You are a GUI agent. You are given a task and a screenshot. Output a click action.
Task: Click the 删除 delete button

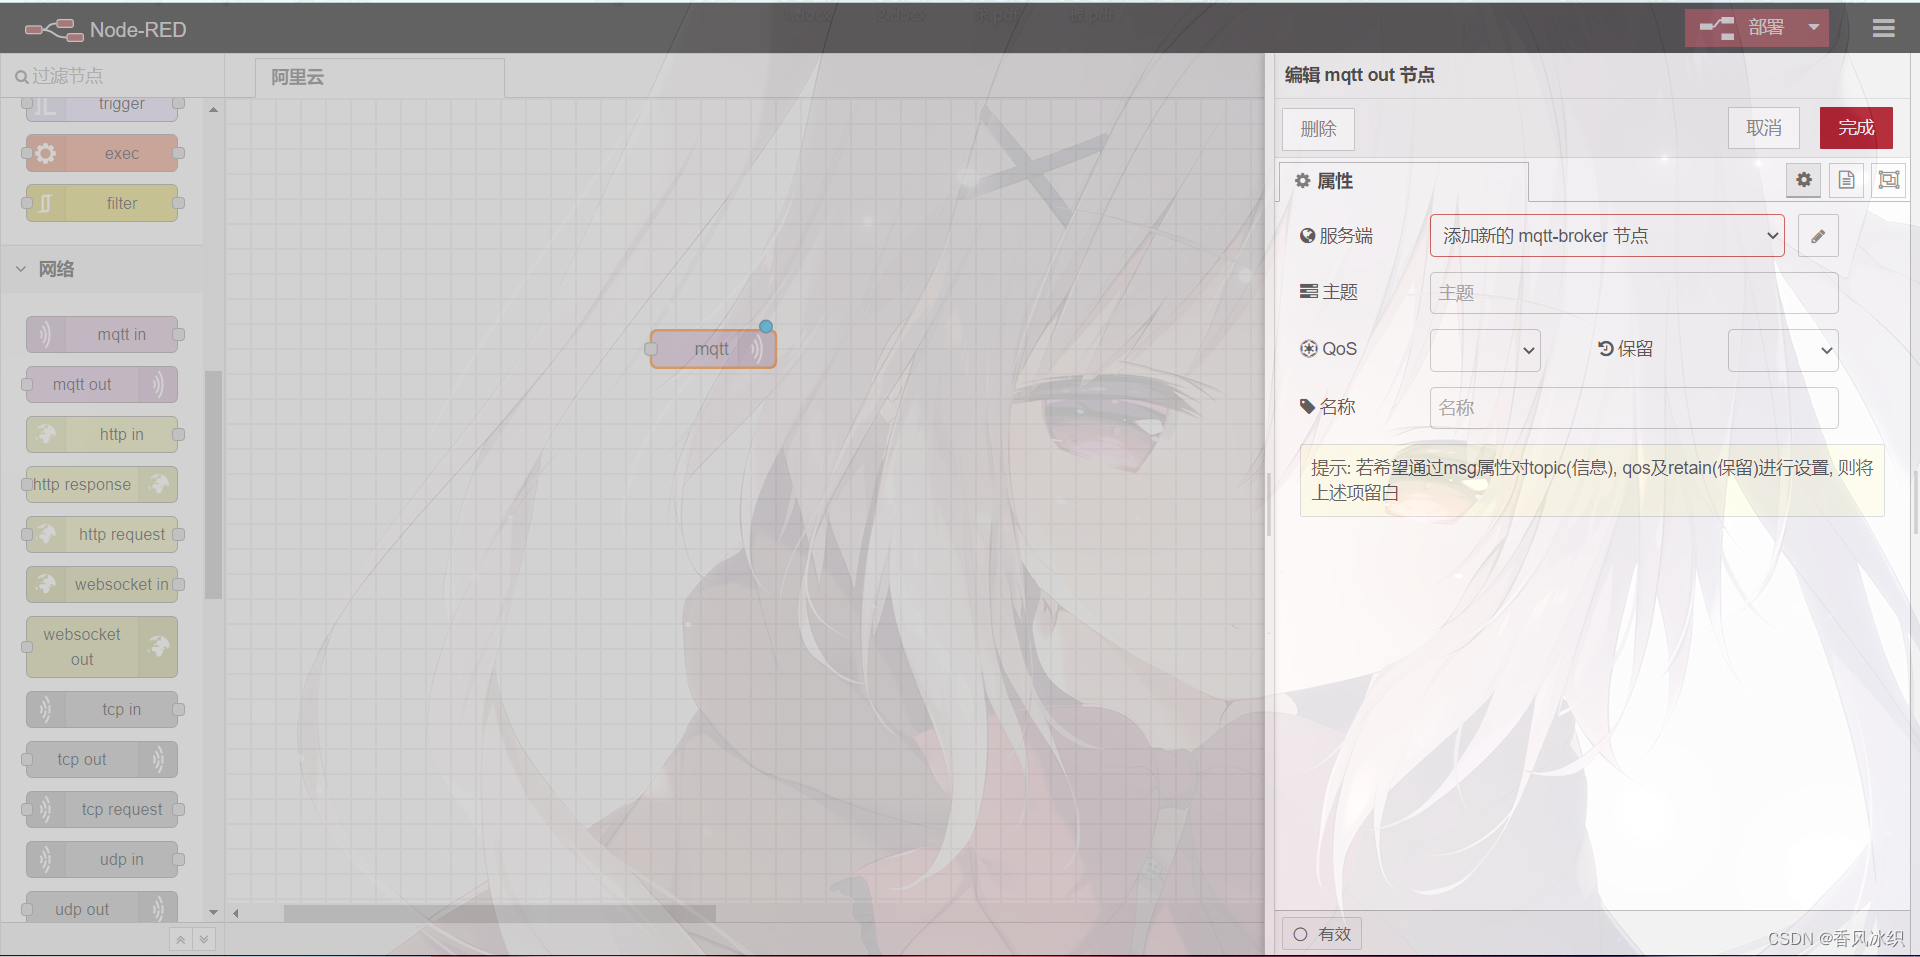pyautogui.click(x=1318, y=129)
